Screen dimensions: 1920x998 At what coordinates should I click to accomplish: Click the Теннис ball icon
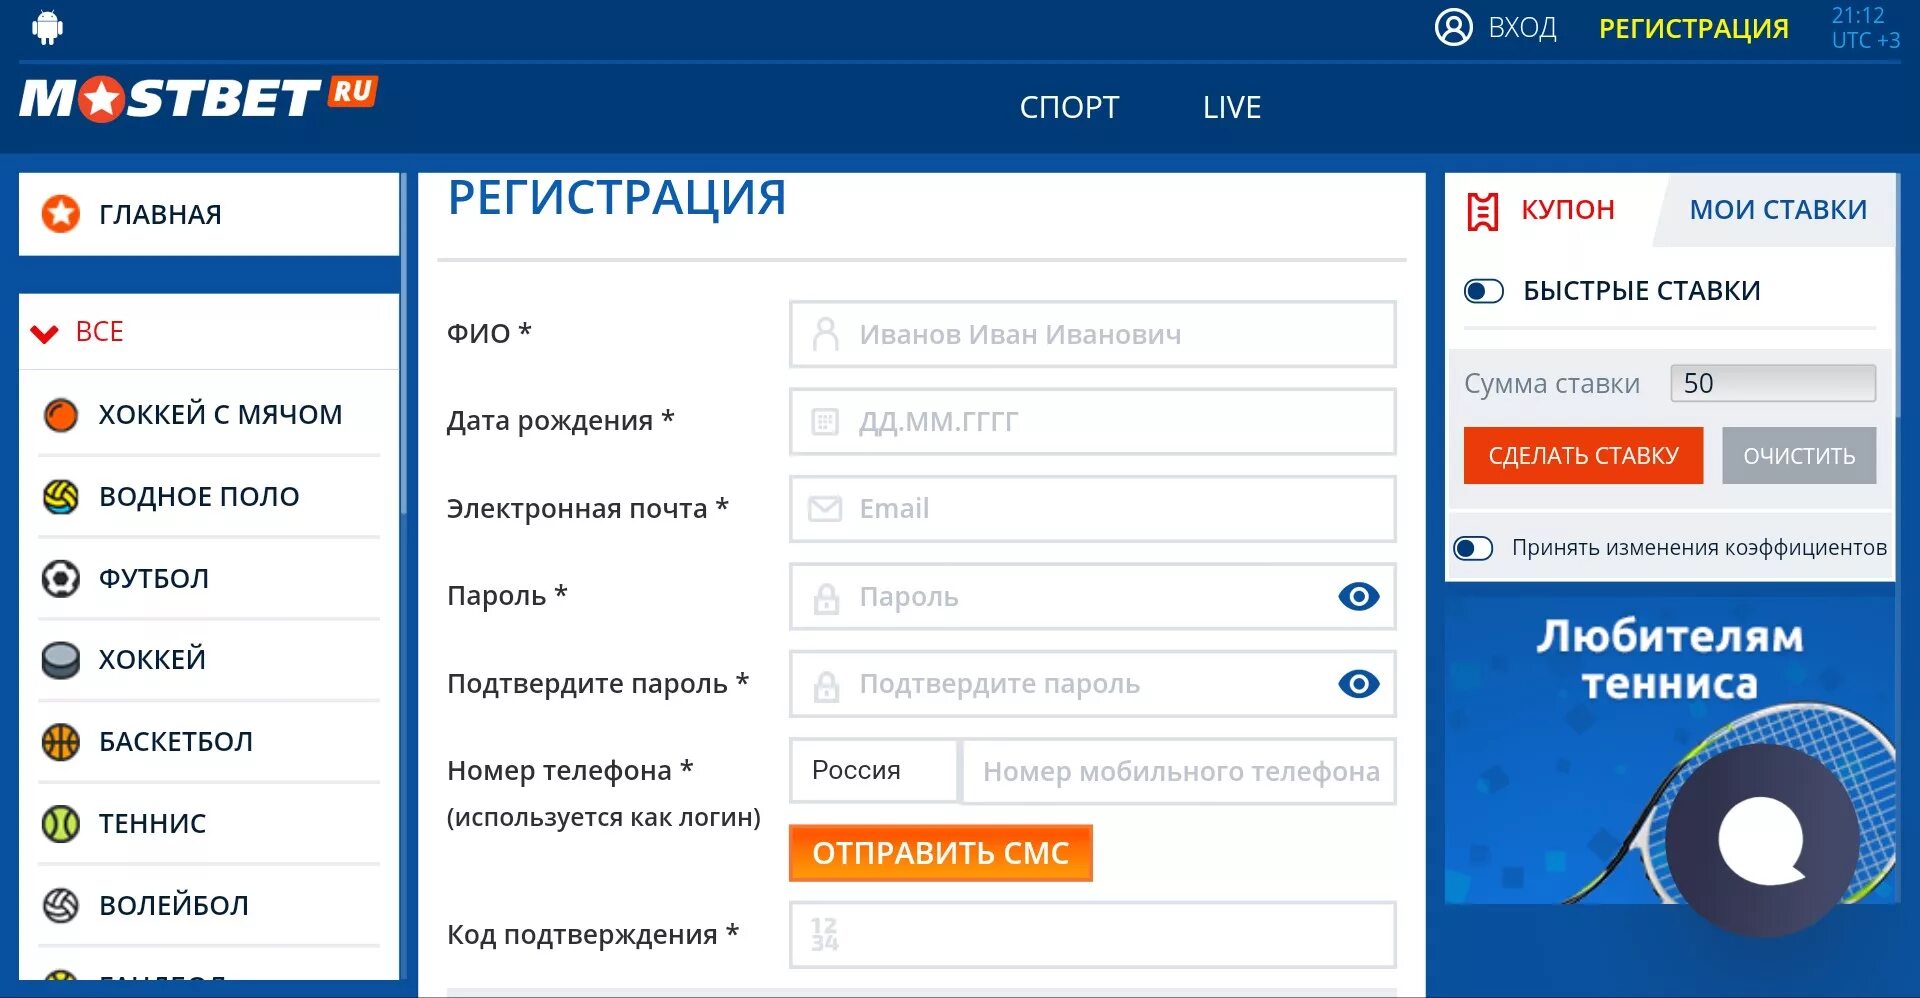(61, 824)
